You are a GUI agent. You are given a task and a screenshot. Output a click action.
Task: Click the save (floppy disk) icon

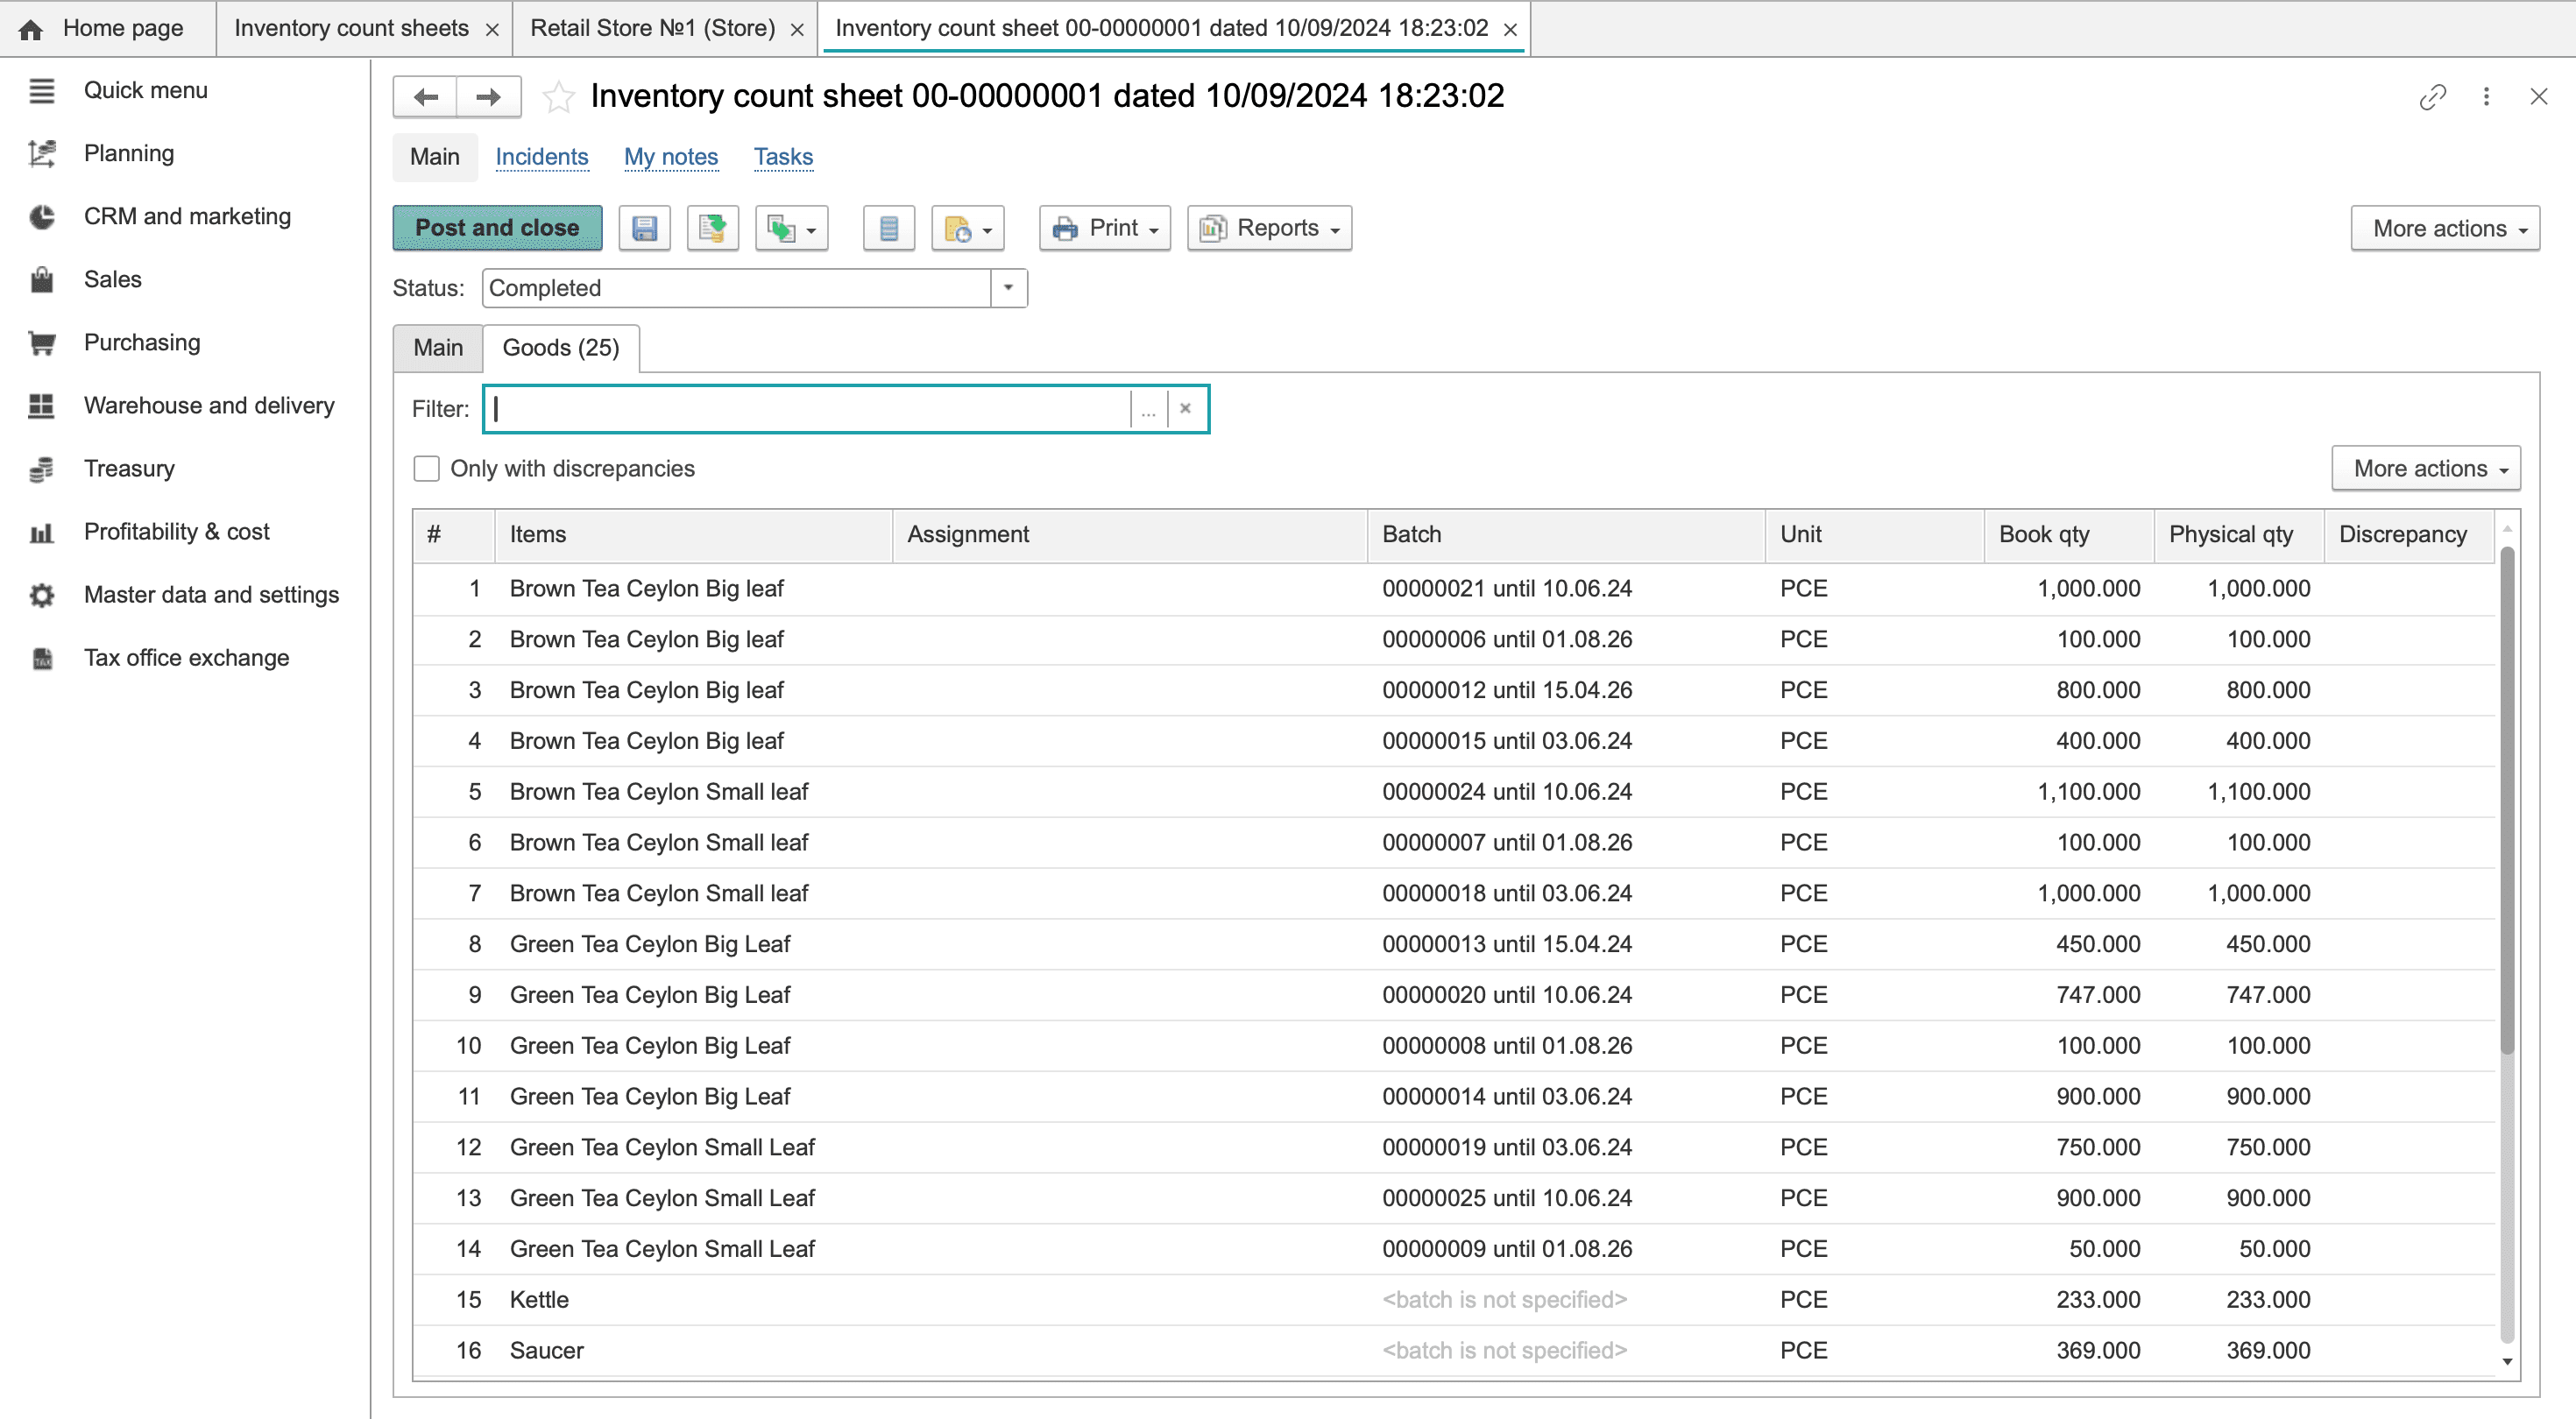point(644,228)
